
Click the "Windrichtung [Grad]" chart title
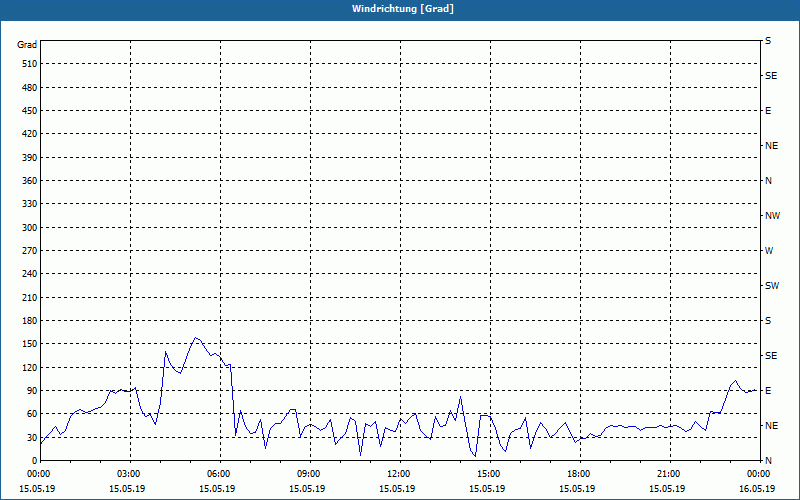point(403,9)
